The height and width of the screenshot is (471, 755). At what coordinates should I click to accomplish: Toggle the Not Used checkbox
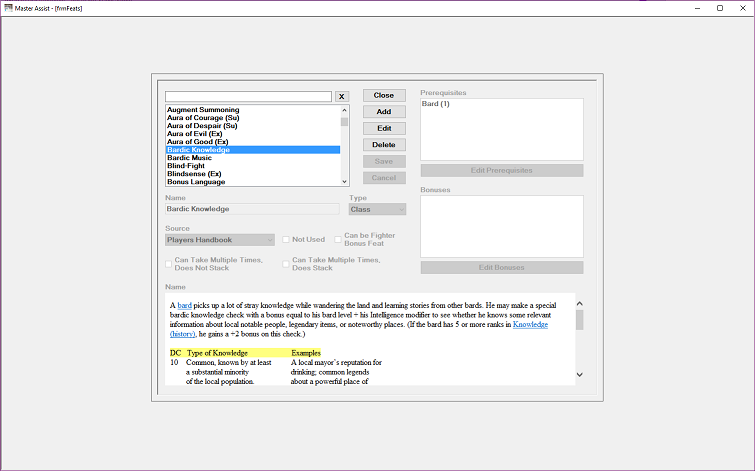[x=286, y=239]
